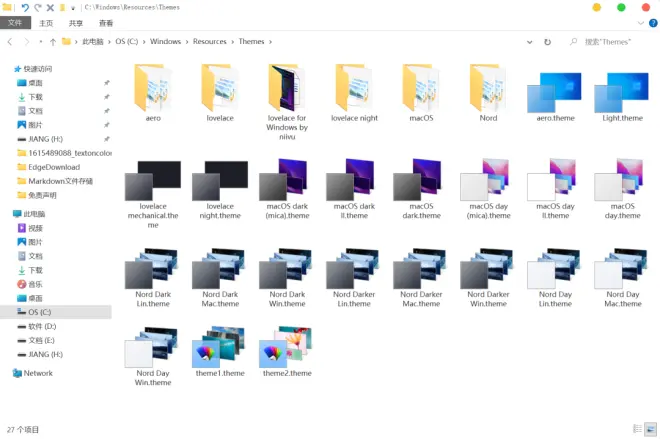Select Nord Dark Lin.theme file
This screenshot has width=660, height=439.
pos(153,278)
